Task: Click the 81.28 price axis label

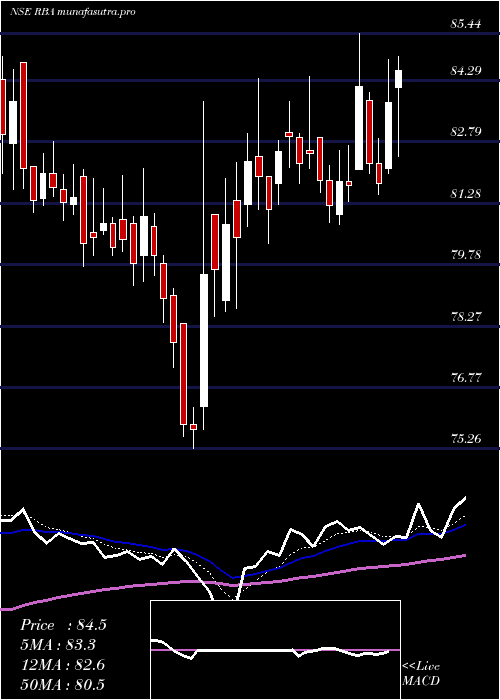Action: point(466,194)
